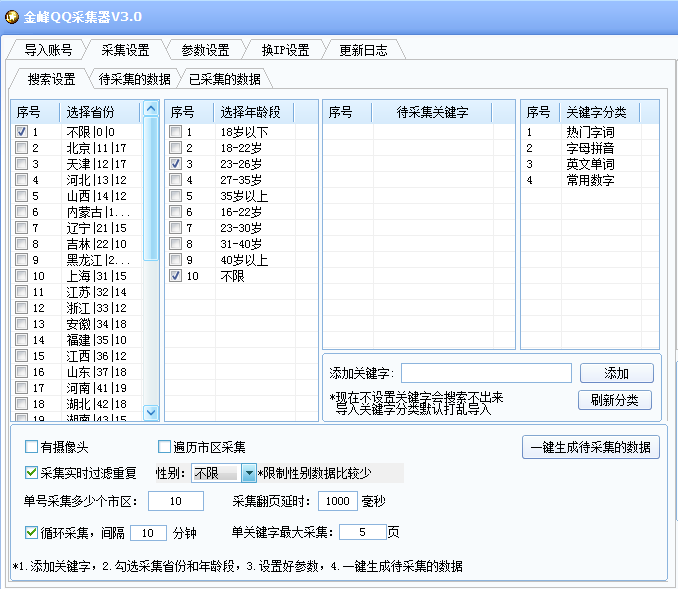The width and height of the screenshot is (678, 589).
Task: Toggle the 采集实时过滤重复 checkbox
Action: [31, 473]
